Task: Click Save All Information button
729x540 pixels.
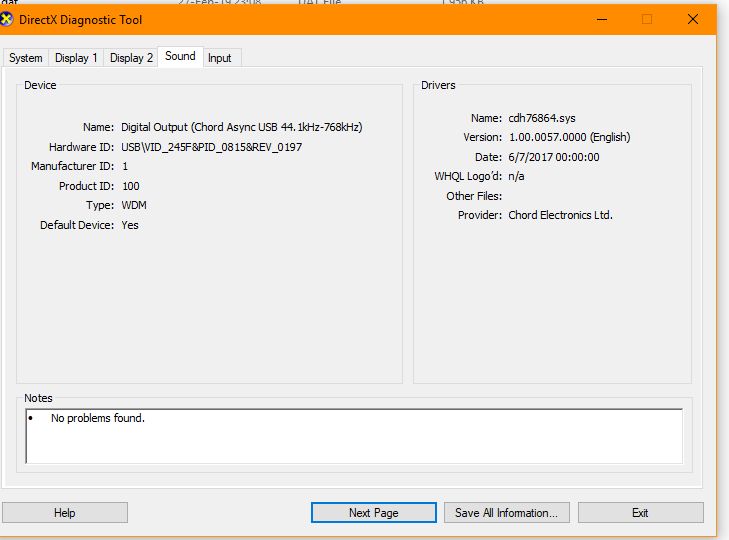Action: 506,513
